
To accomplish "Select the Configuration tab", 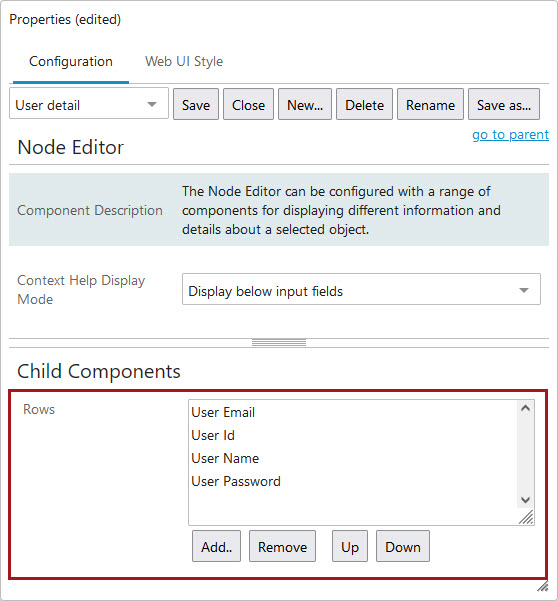I will pos(71,61).
